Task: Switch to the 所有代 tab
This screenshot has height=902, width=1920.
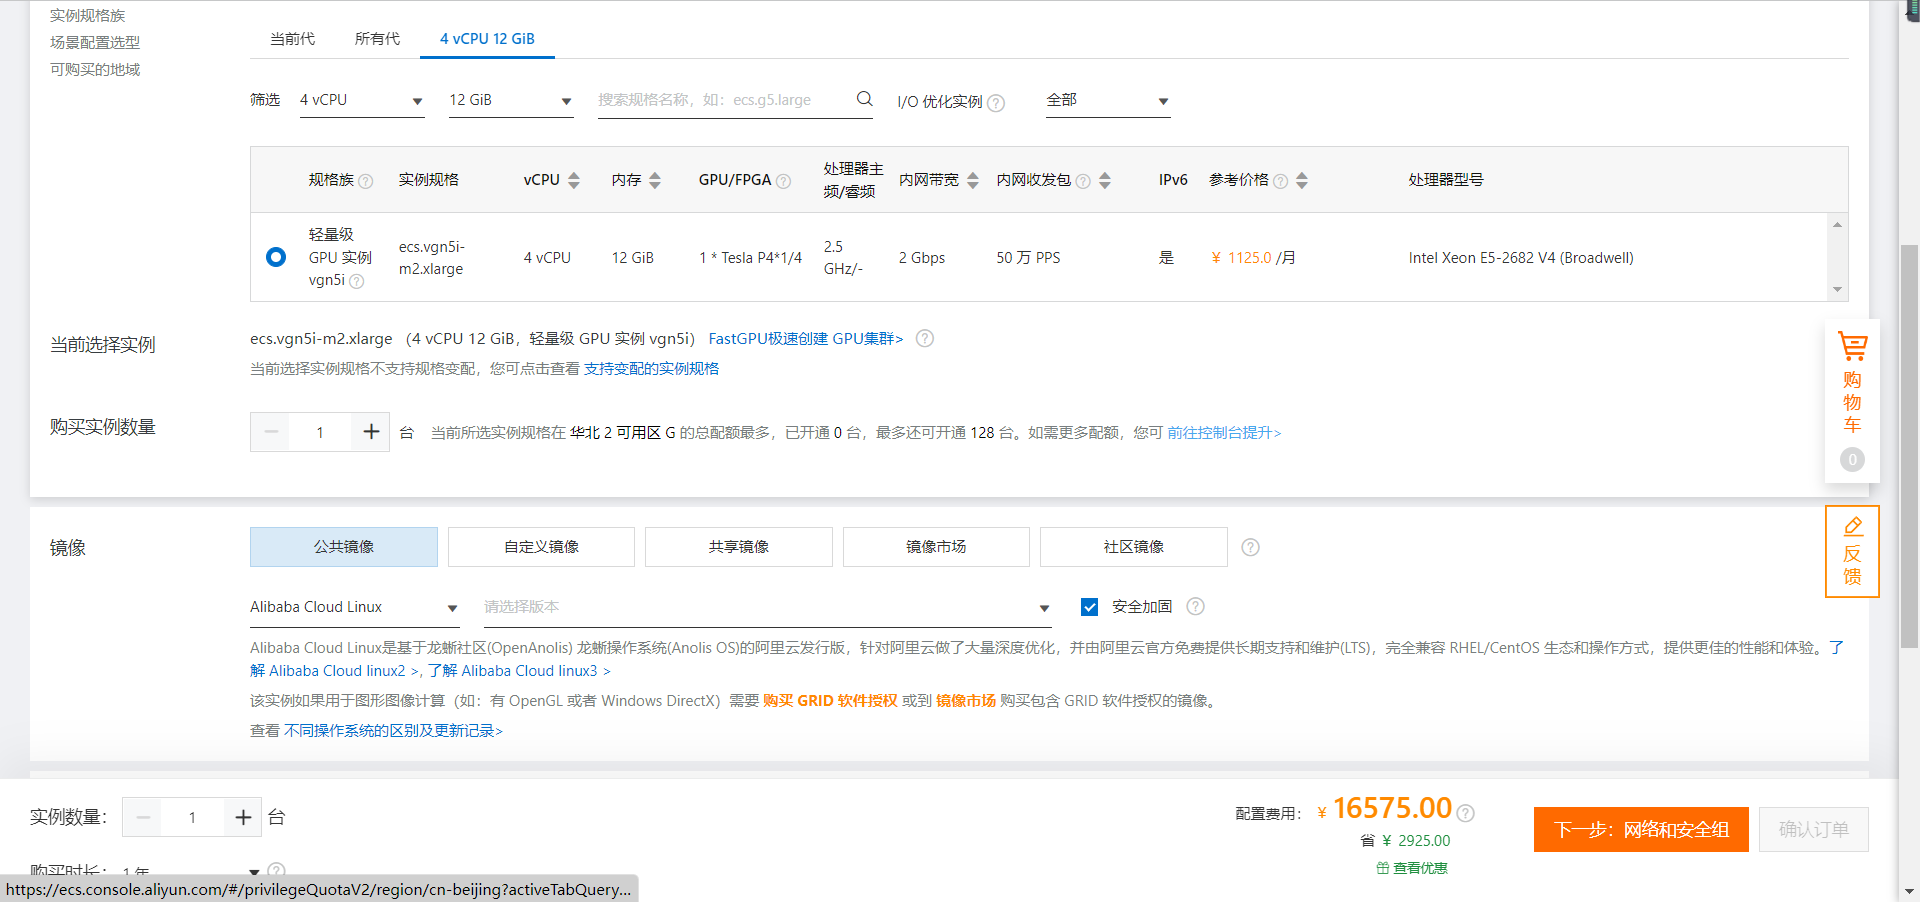Action: (377, 39)
